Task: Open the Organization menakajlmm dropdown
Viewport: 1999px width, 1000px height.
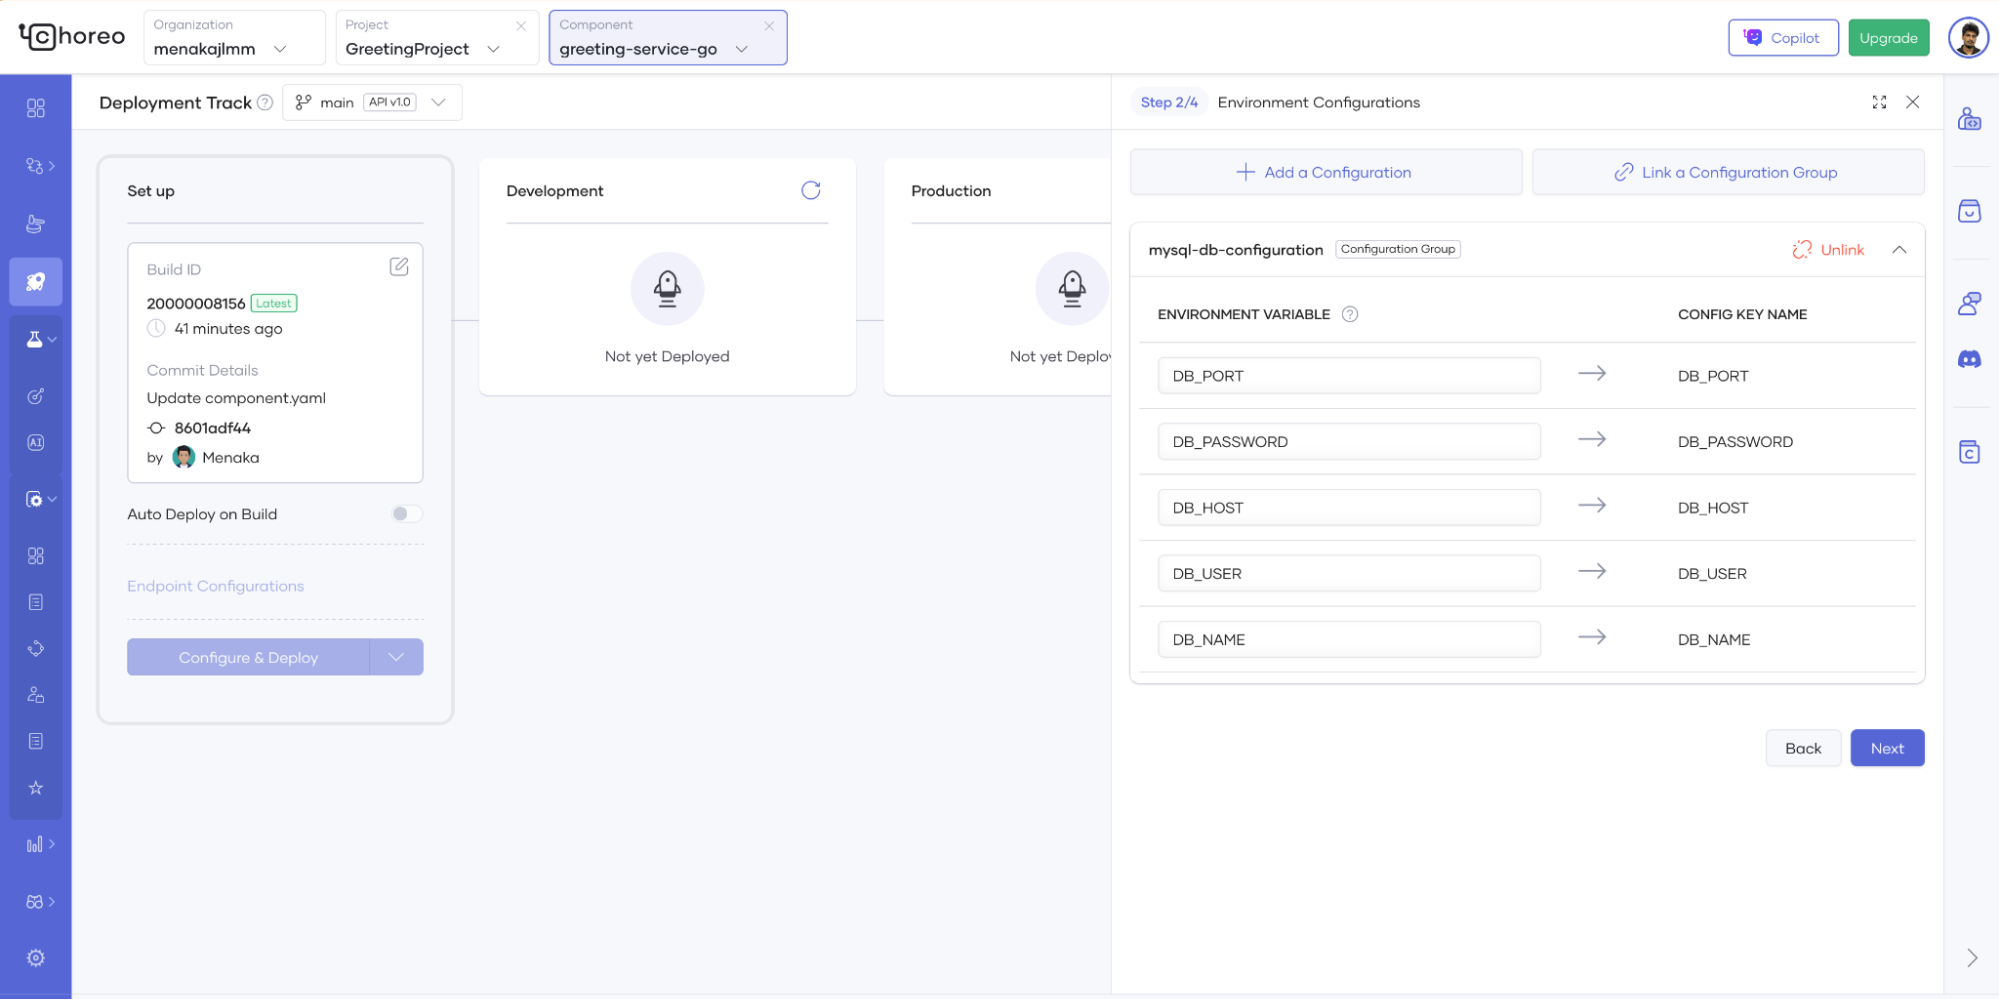Action: 234,38
